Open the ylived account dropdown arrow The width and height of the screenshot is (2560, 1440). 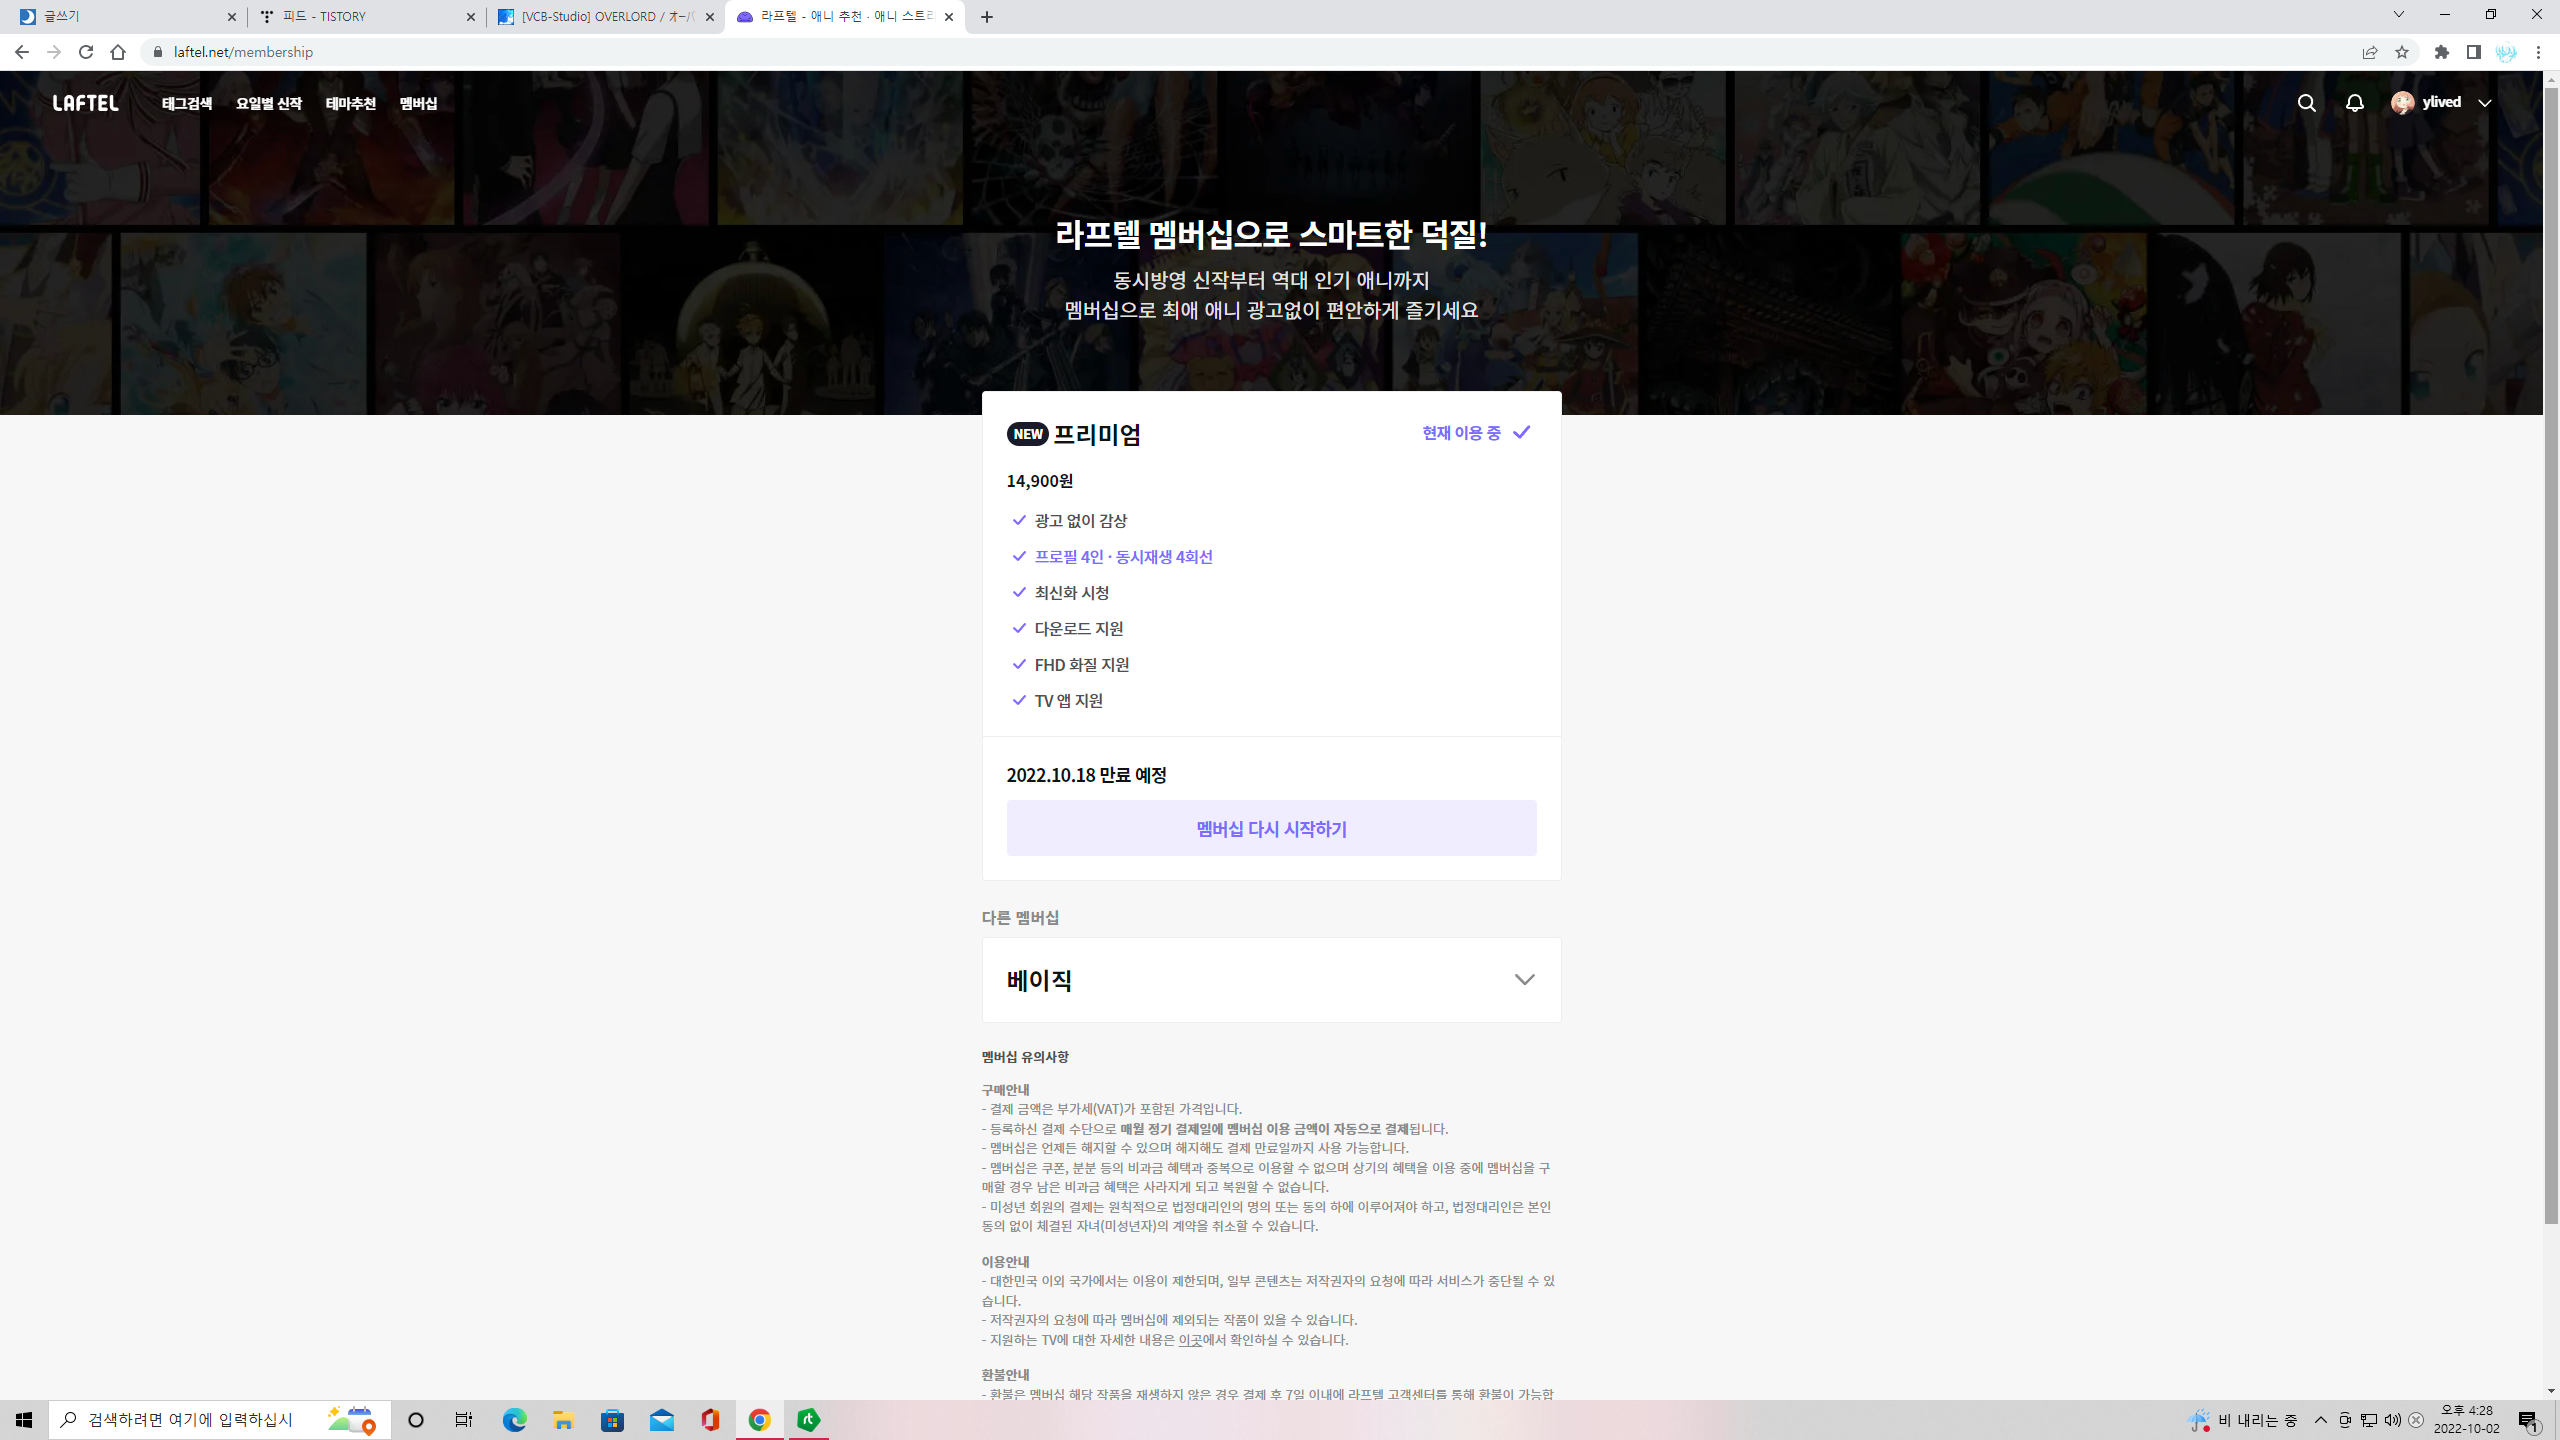(2485, 103)
